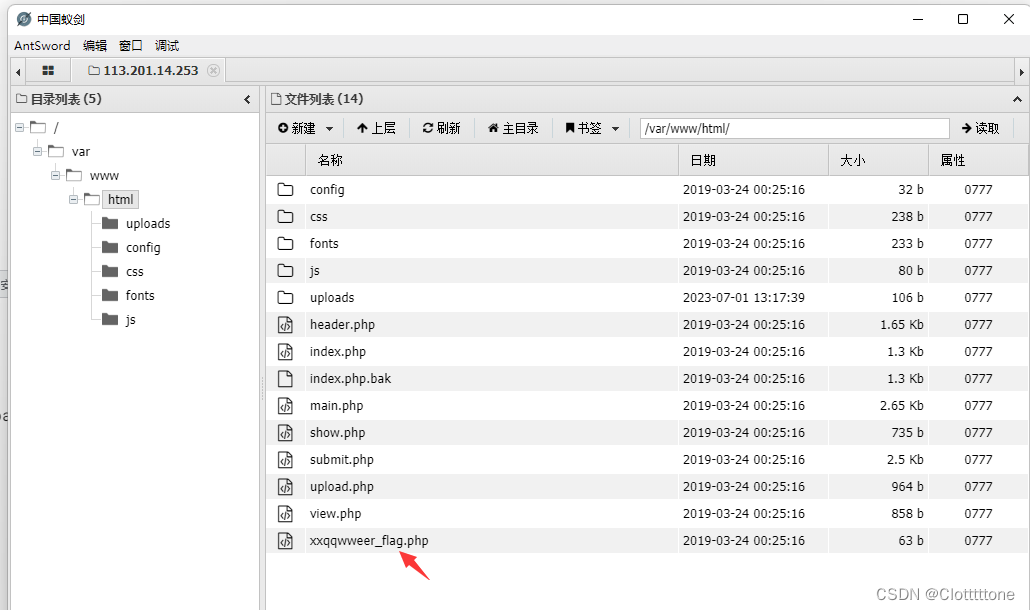Select the 上层 parent directory icon
Image resolution: width=1030 pixels, height=610 pixels.
click(x=361, y=128)
